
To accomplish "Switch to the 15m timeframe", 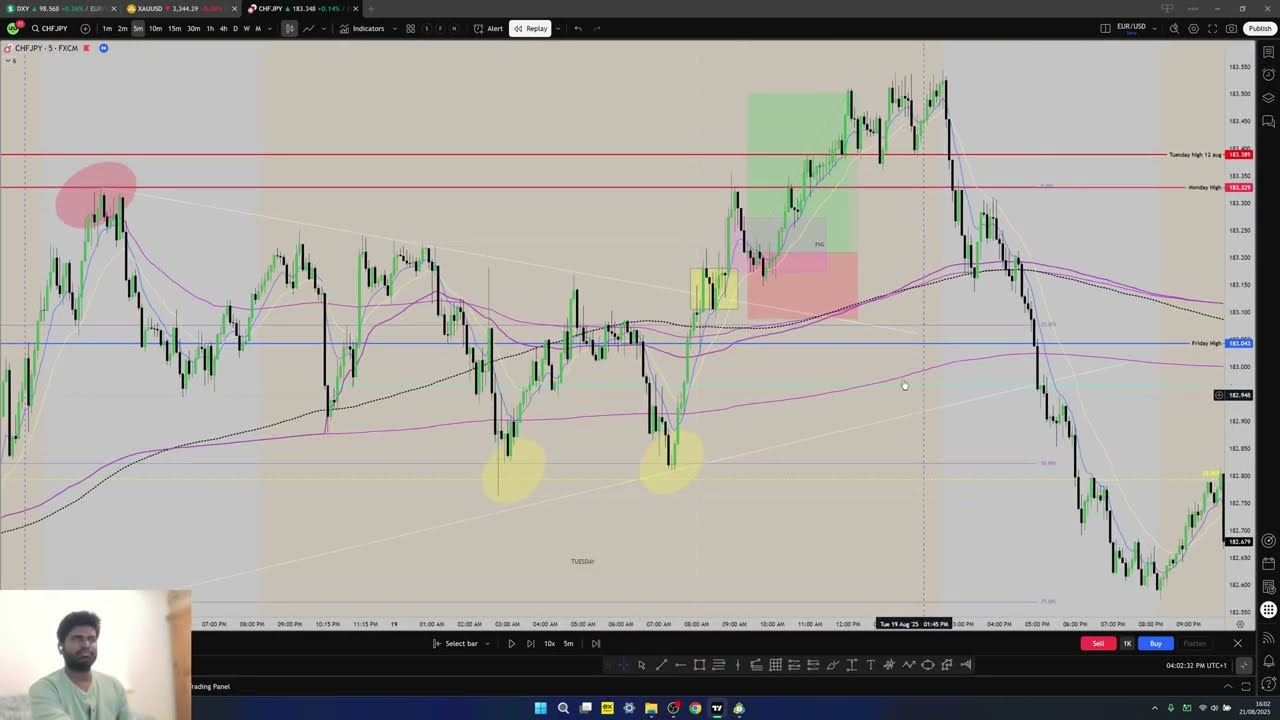I will point(174,28).
